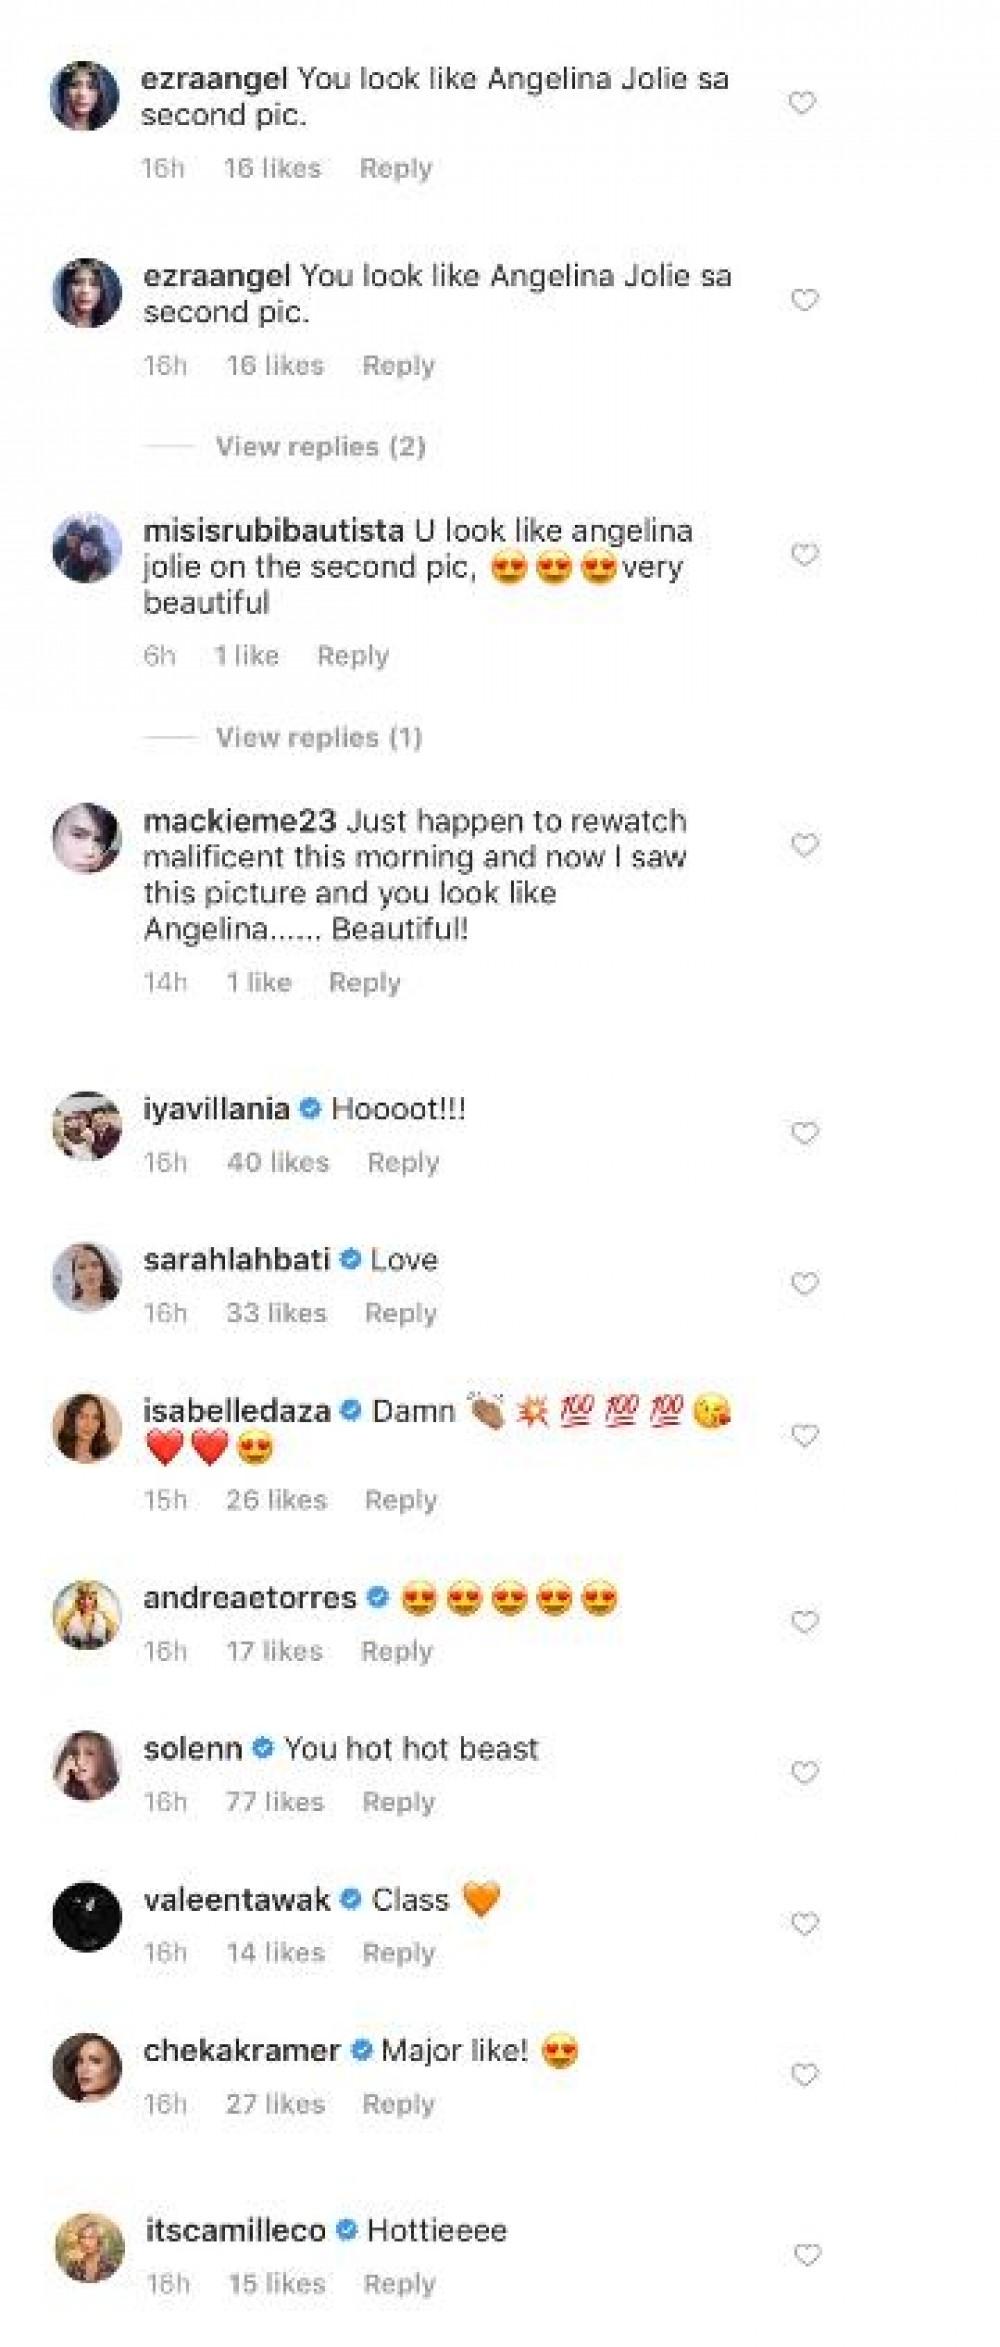This screenshot has height=2347, width=1000.
Task: Open the chekakramer profile via username
Action: point(241,2051)
